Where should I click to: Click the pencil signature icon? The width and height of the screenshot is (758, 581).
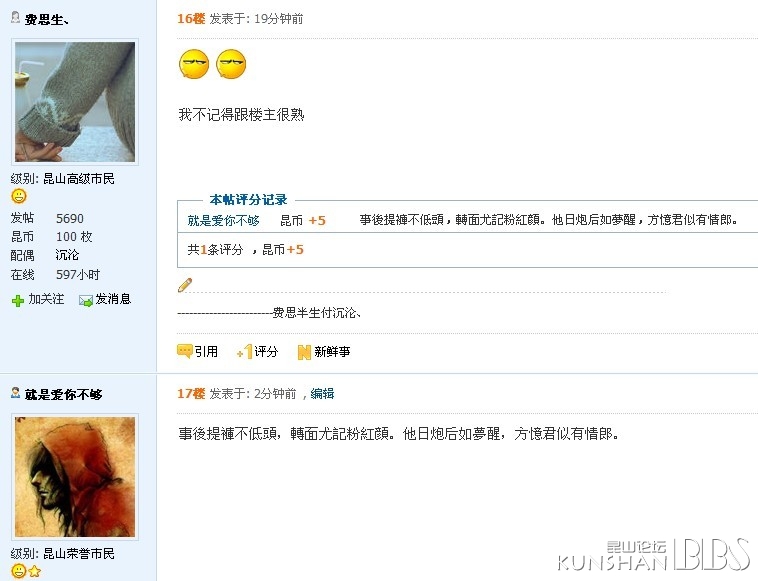pyautogui.click(x=185, y=285)
